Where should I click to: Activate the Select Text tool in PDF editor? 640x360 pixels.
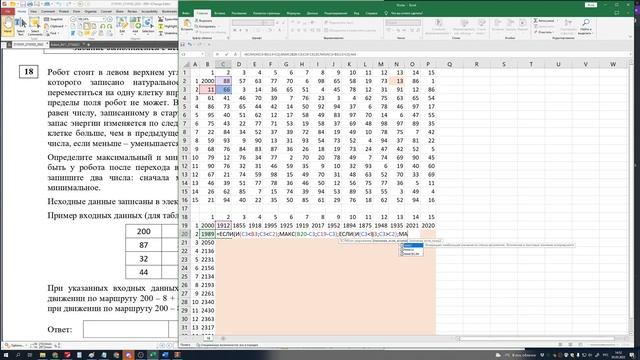point(20,26)
